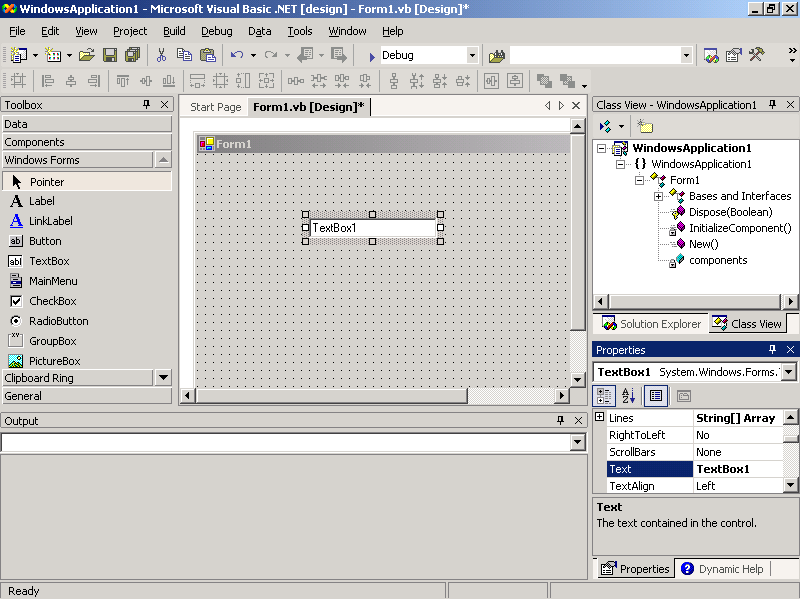This screenshot has width=800, height=600.
Task: Click the Class View sort/group icon
Action: pyautogui.click(x=605, y=126)
